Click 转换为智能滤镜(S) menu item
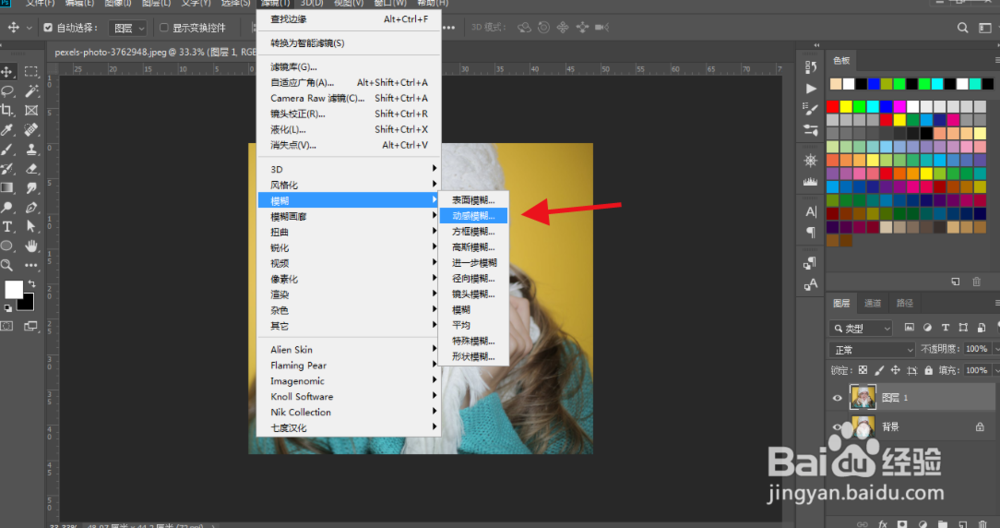This screenshot has width=1000, height=528. [348, 43]
